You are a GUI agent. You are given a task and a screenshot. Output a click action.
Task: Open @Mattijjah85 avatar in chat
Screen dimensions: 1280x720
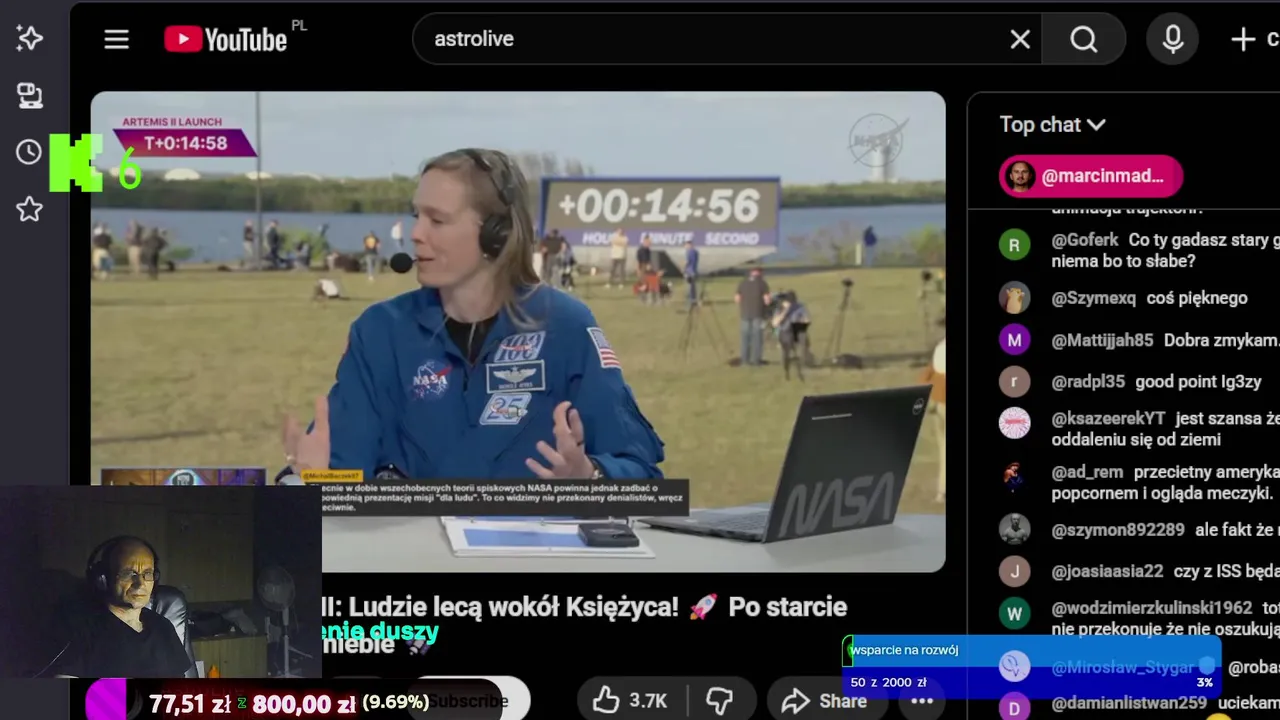[x=1014, y=340]
